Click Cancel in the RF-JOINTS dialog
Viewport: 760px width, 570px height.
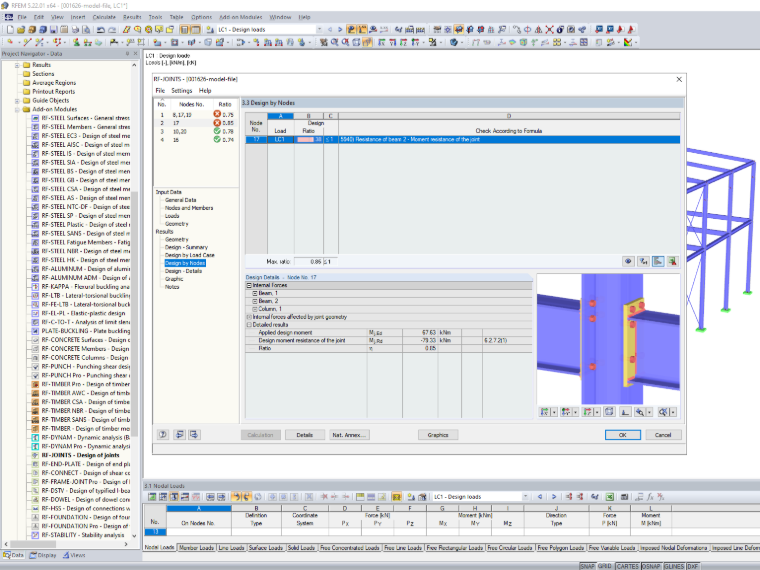click(x=663, y=435)
